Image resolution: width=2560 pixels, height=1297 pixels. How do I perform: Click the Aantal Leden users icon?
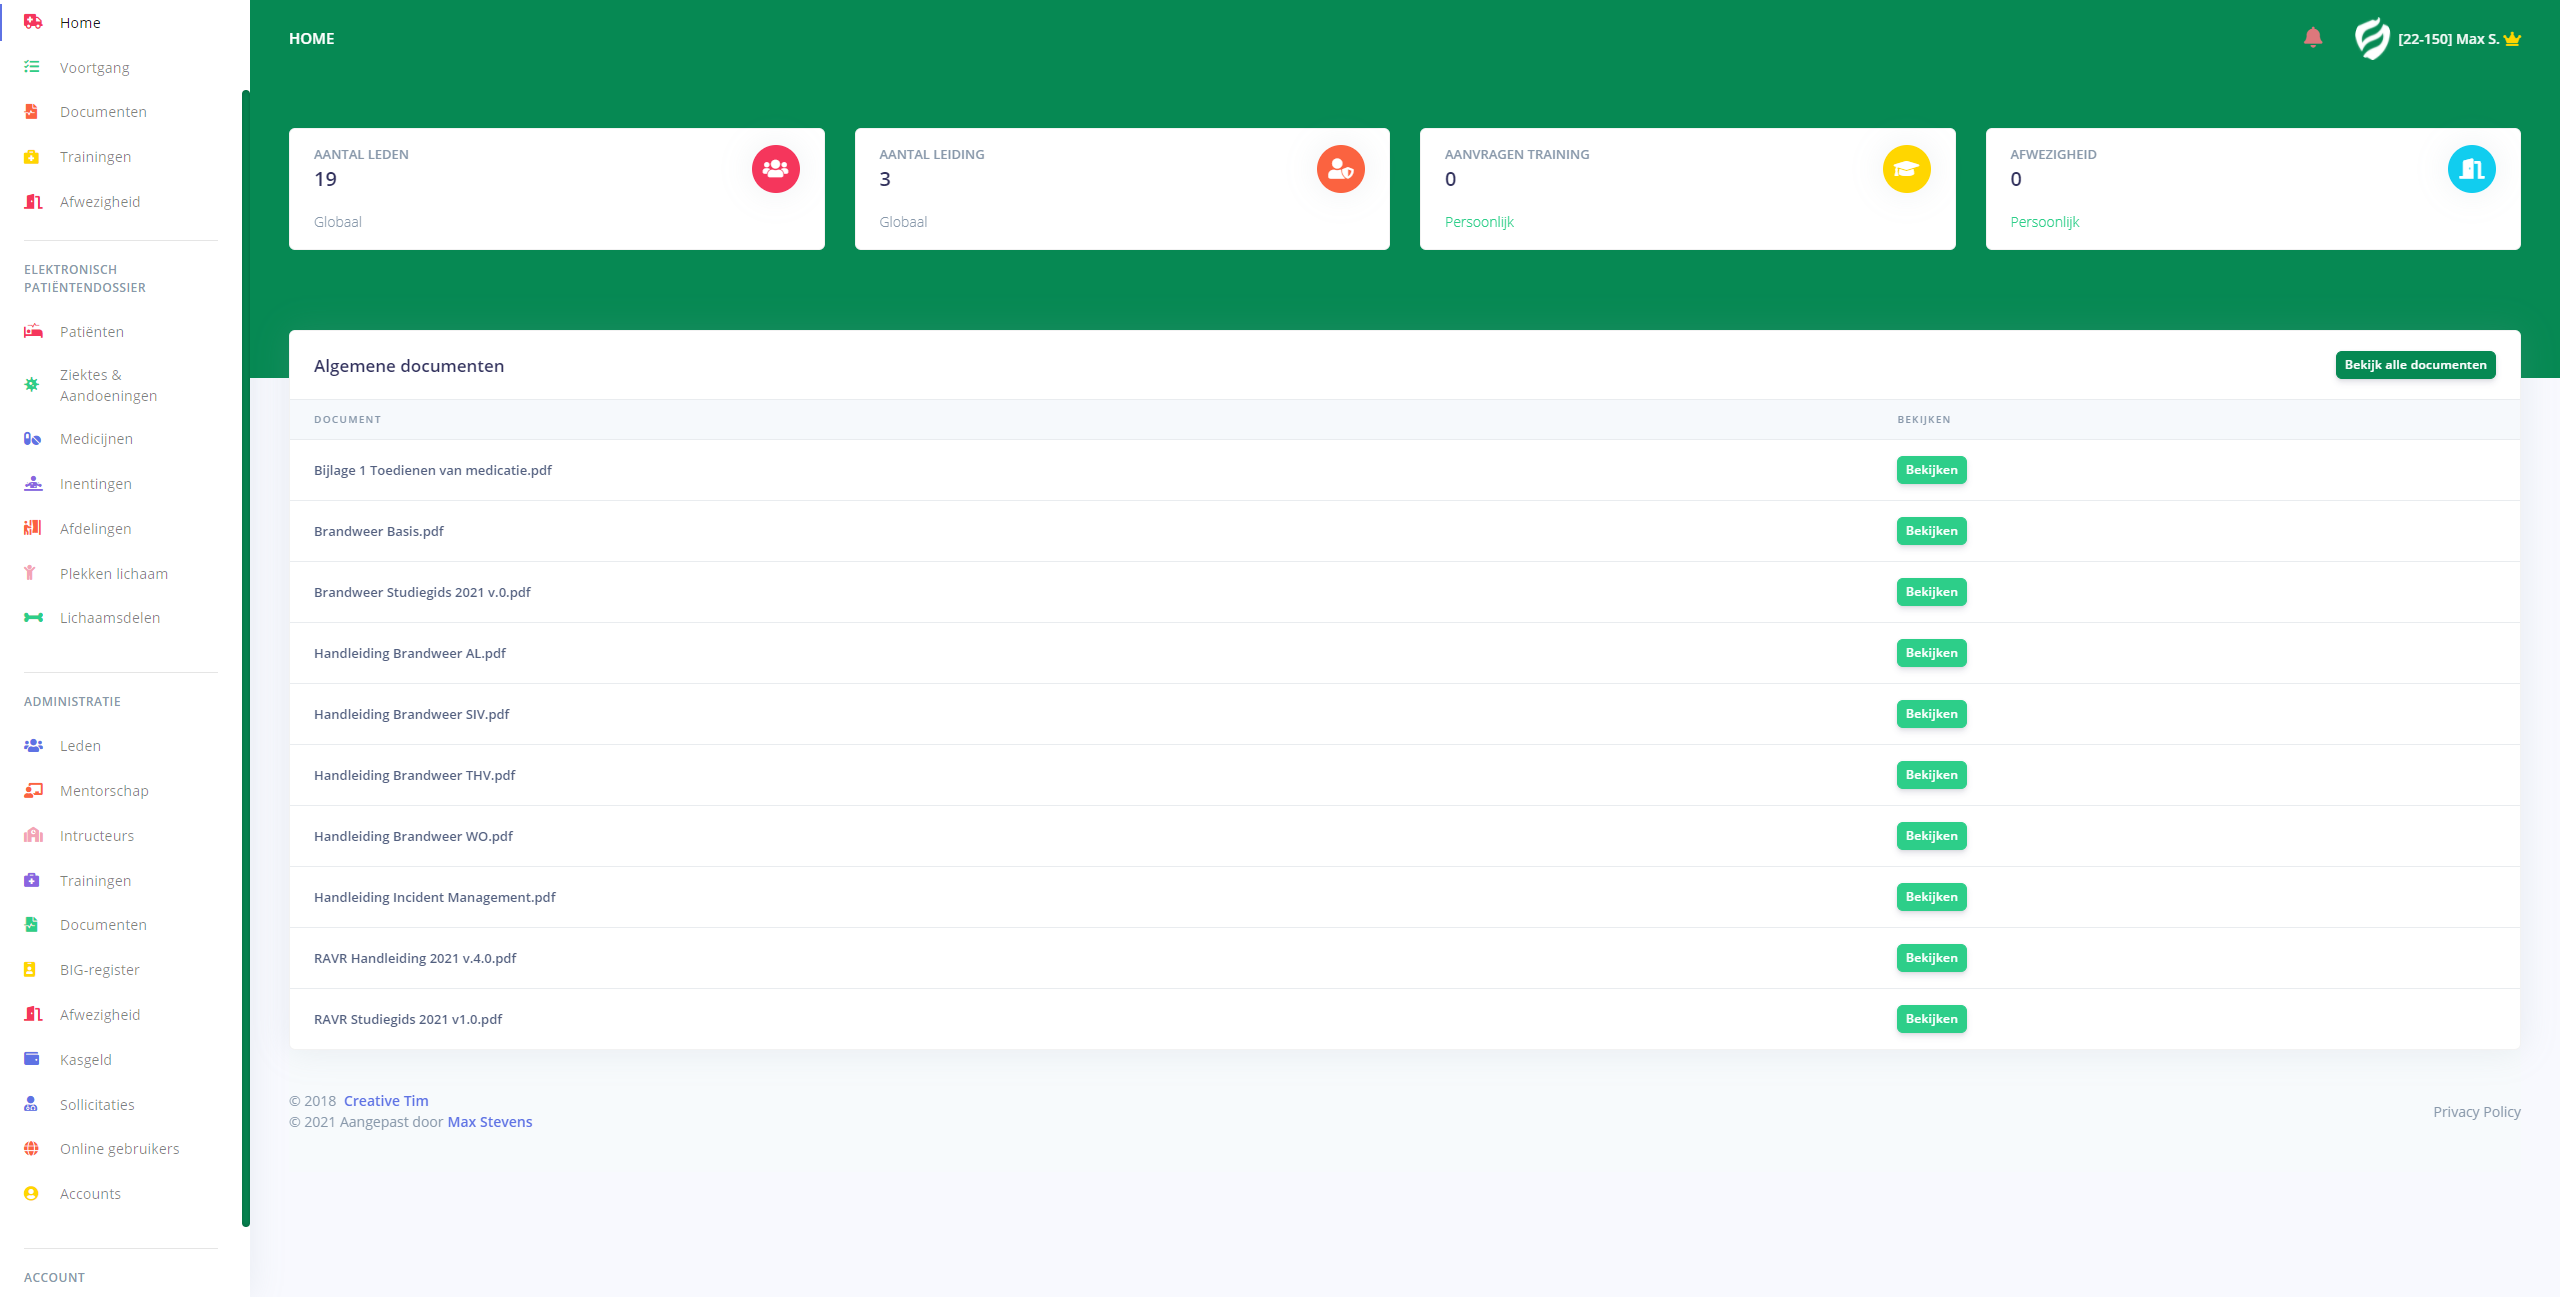(x=775, y=169)
